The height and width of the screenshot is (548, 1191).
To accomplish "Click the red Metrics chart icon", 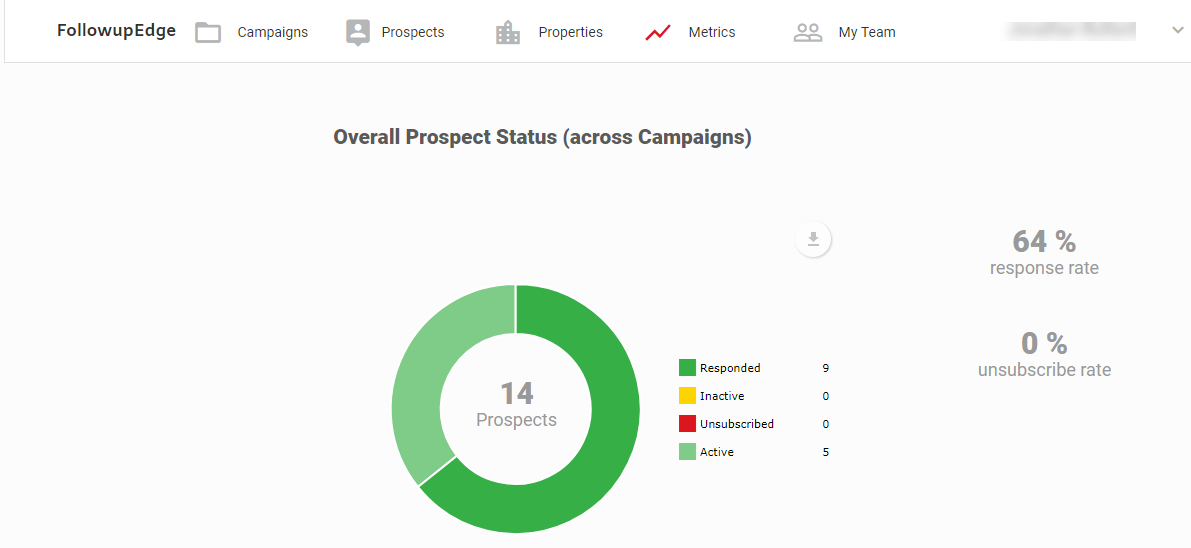I will click(658, 33).
